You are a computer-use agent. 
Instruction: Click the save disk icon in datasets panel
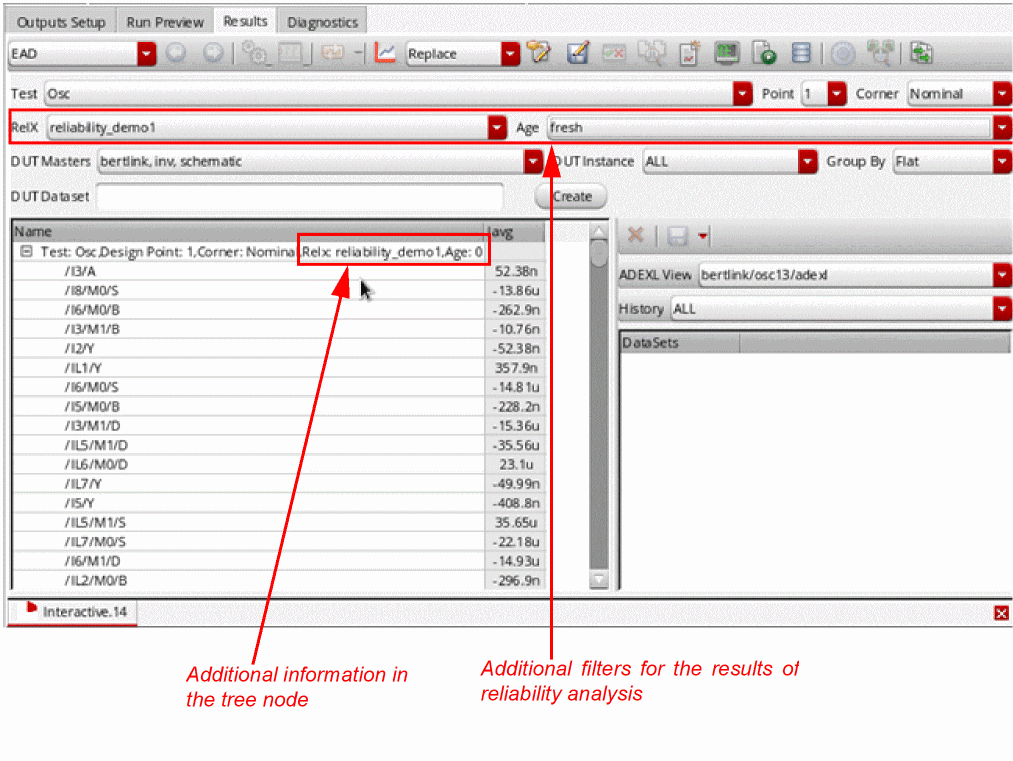click(x=676, y=236)
